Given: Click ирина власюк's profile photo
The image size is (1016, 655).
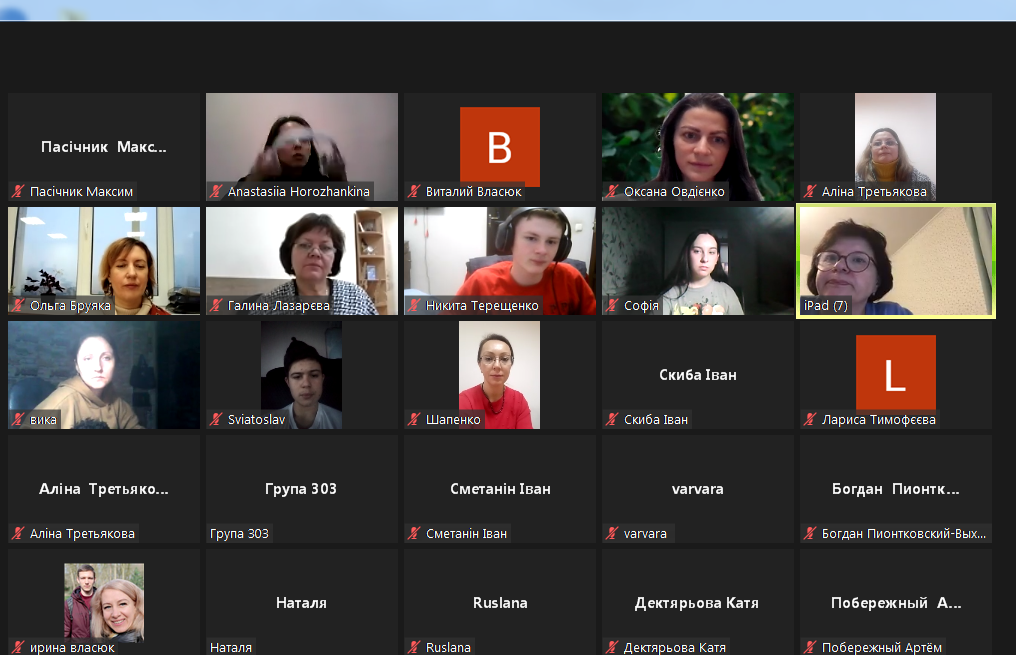Looking at the screenshot, I should [104, 601].
